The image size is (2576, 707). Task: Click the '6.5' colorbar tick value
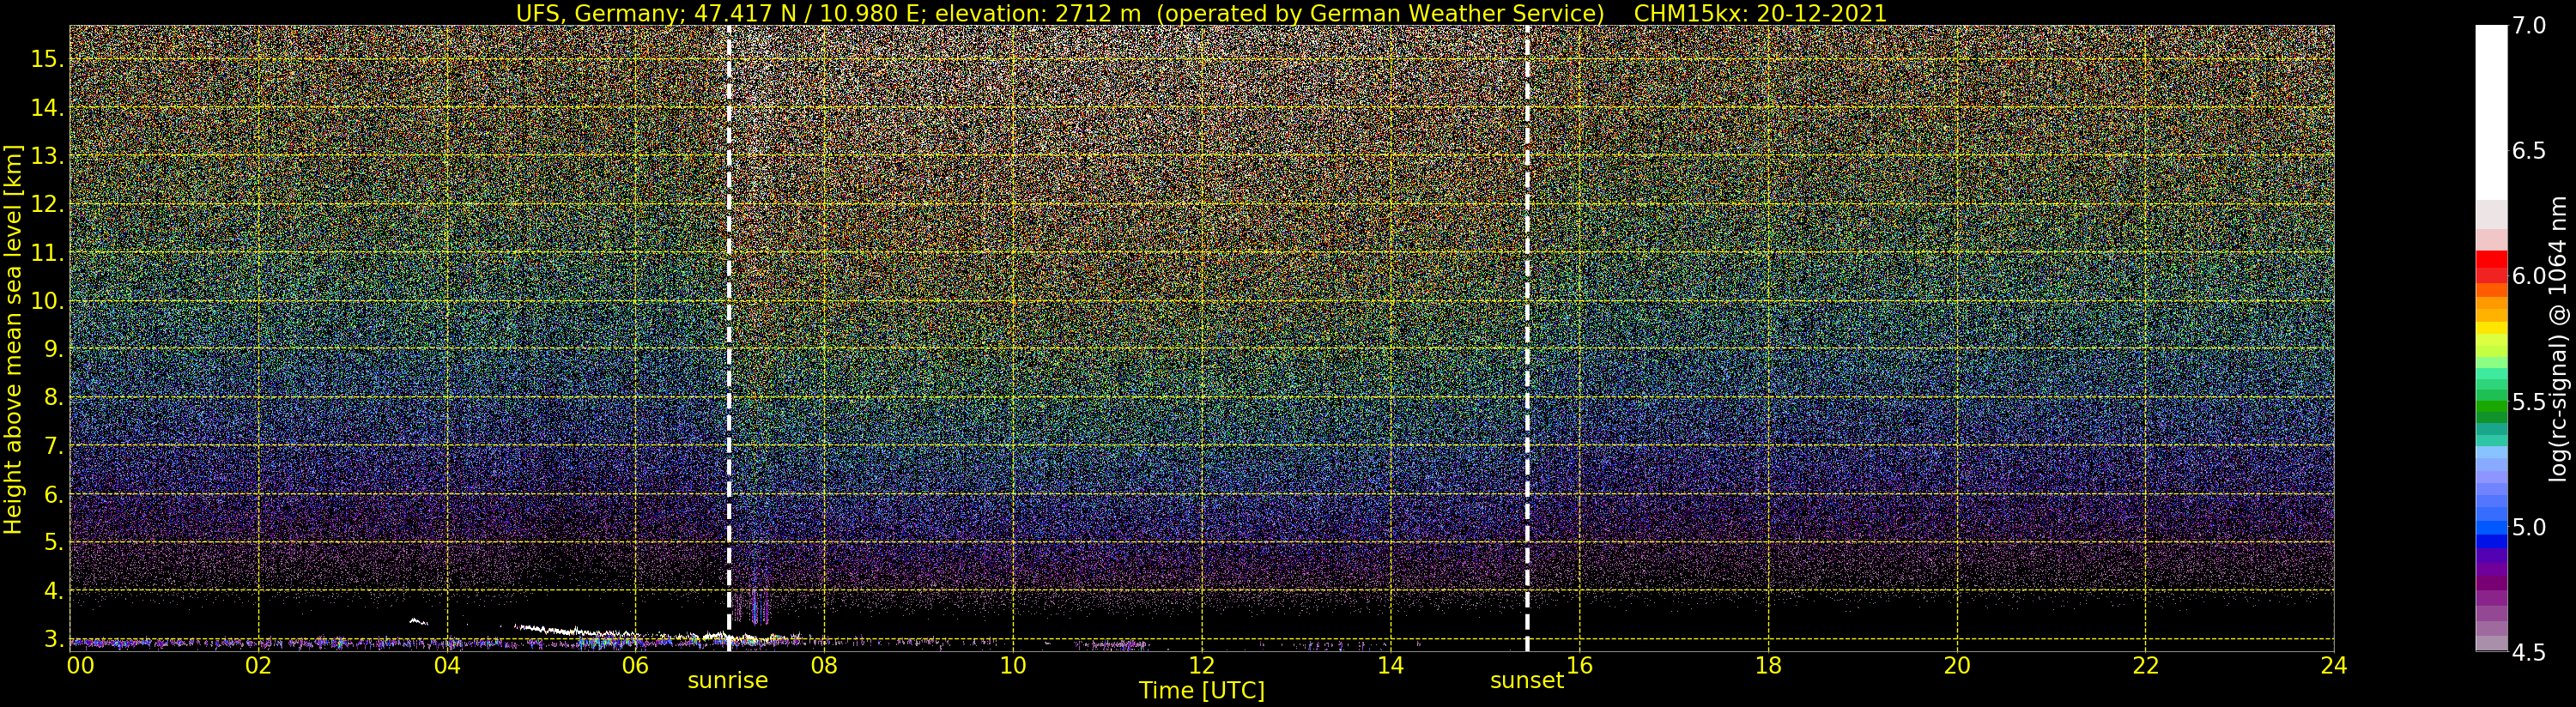pos(2529,151)
